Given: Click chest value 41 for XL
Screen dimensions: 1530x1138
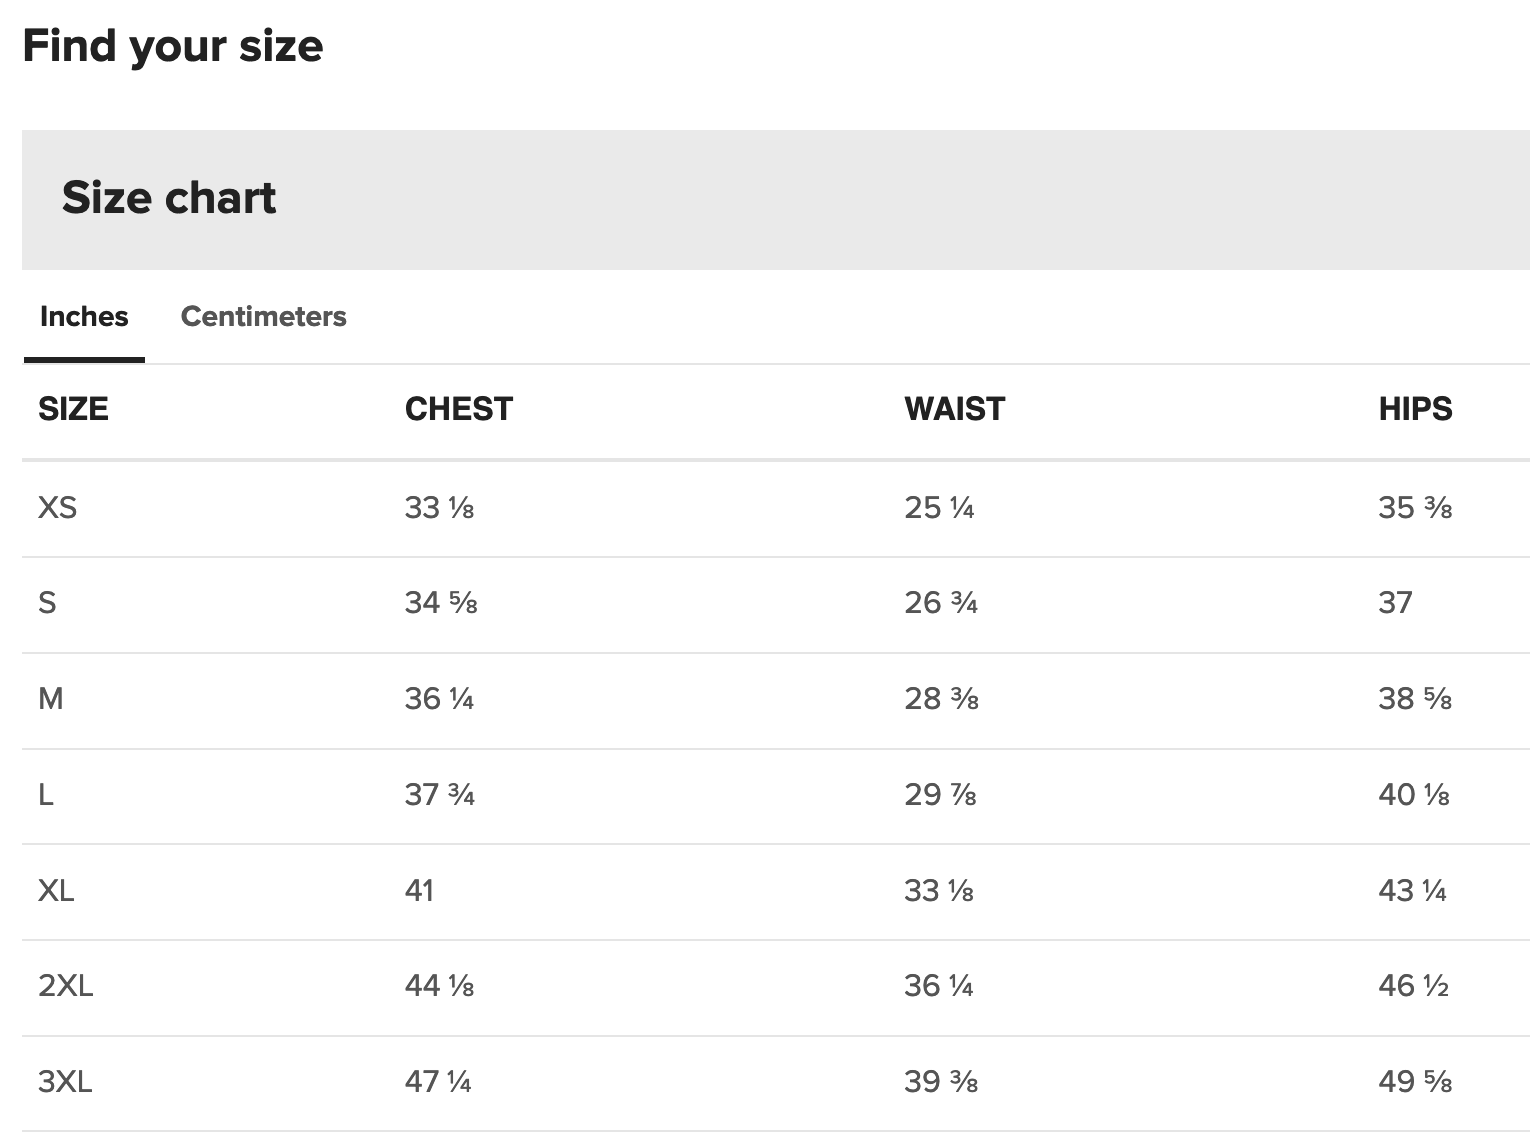Looking at the screenshot, I should [x=419, y=890].
